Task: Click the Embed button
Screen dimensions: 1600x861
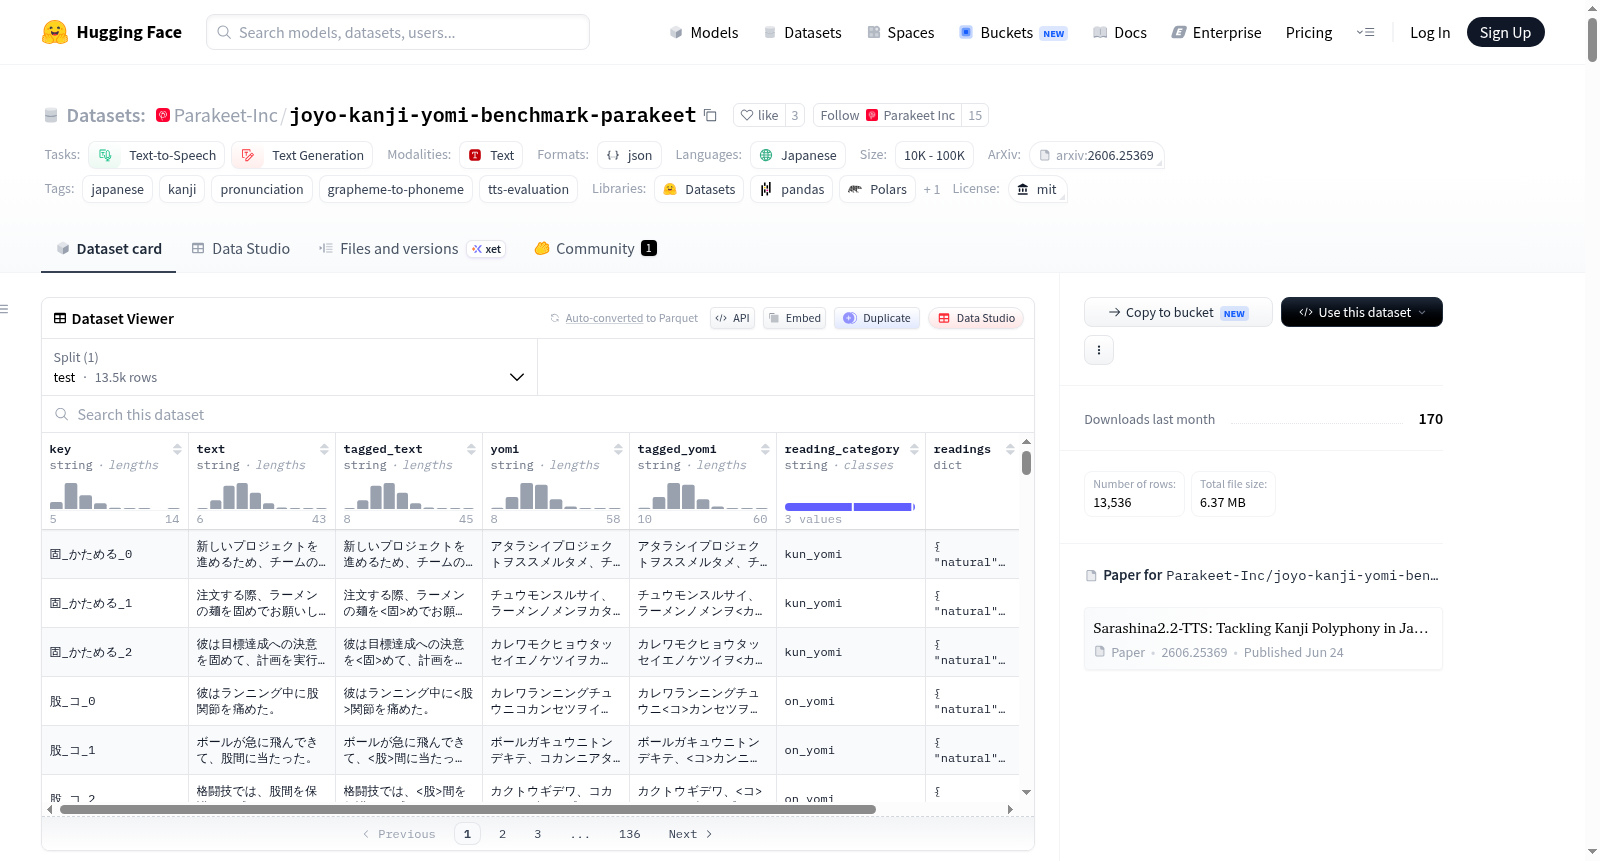Action: coord(794,318)
